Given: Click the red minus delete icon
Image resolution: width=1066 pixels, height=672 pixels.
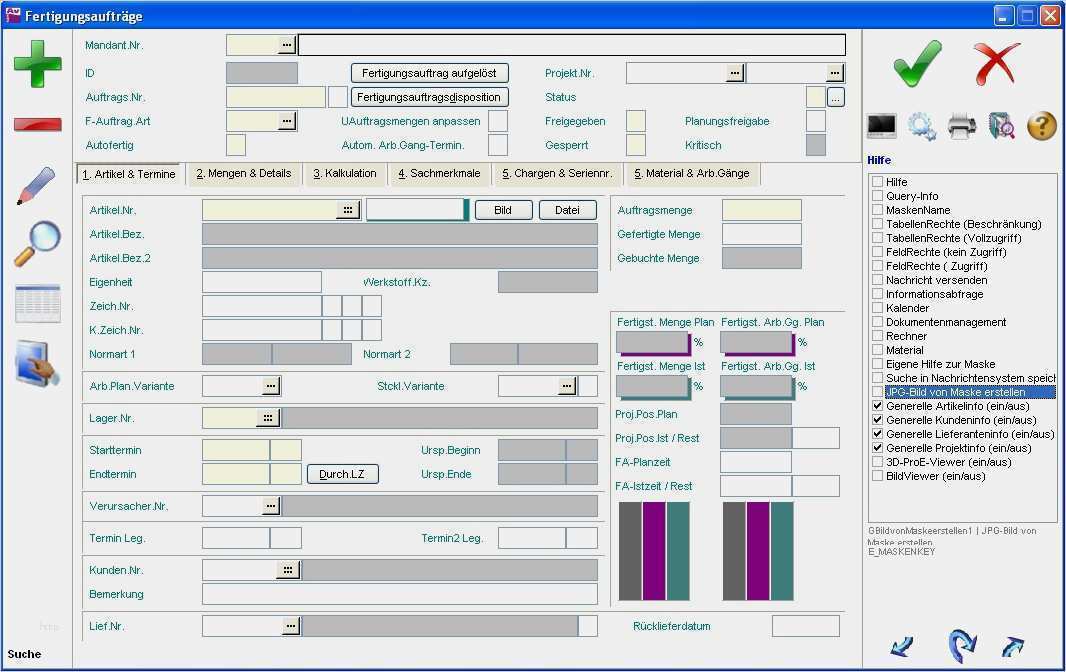Looking at the screenshot, I should click(x=37, y=124).
